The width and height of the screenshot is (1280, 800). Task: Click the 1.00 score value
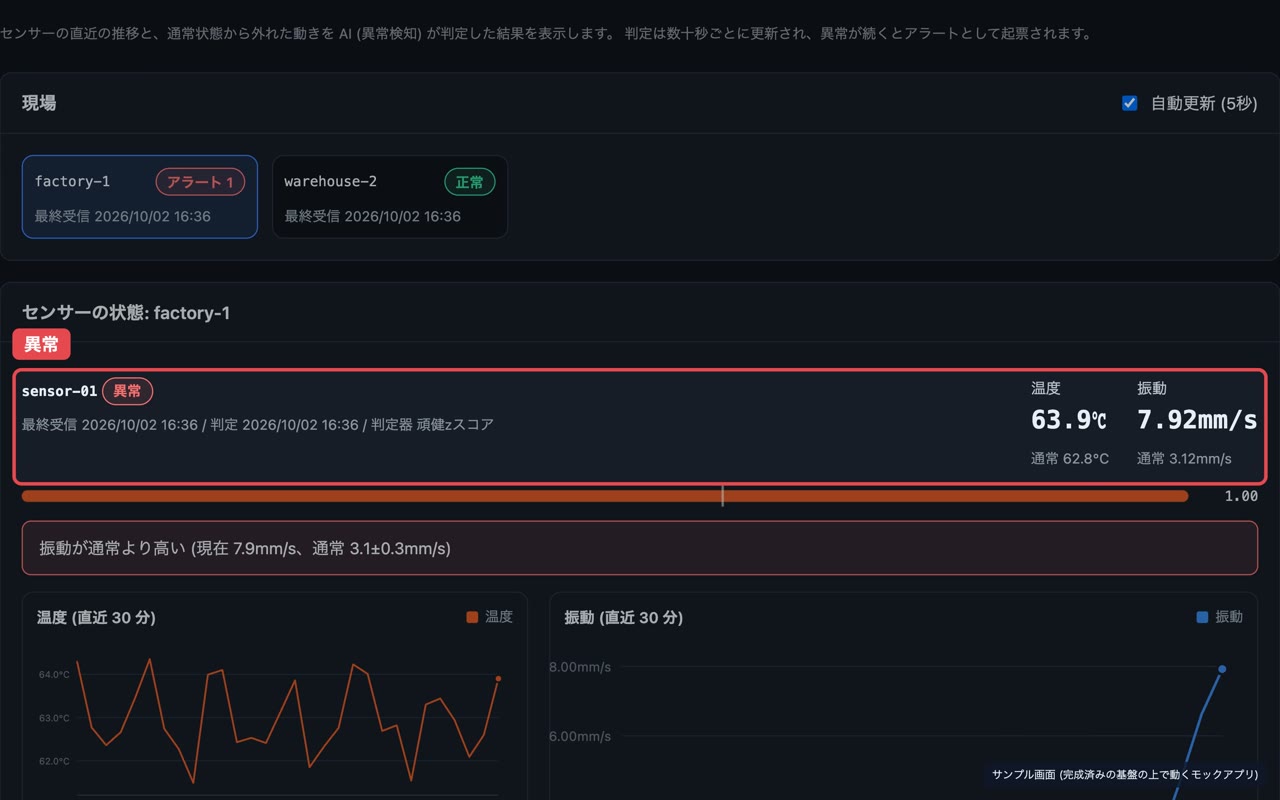(1241, 496)
